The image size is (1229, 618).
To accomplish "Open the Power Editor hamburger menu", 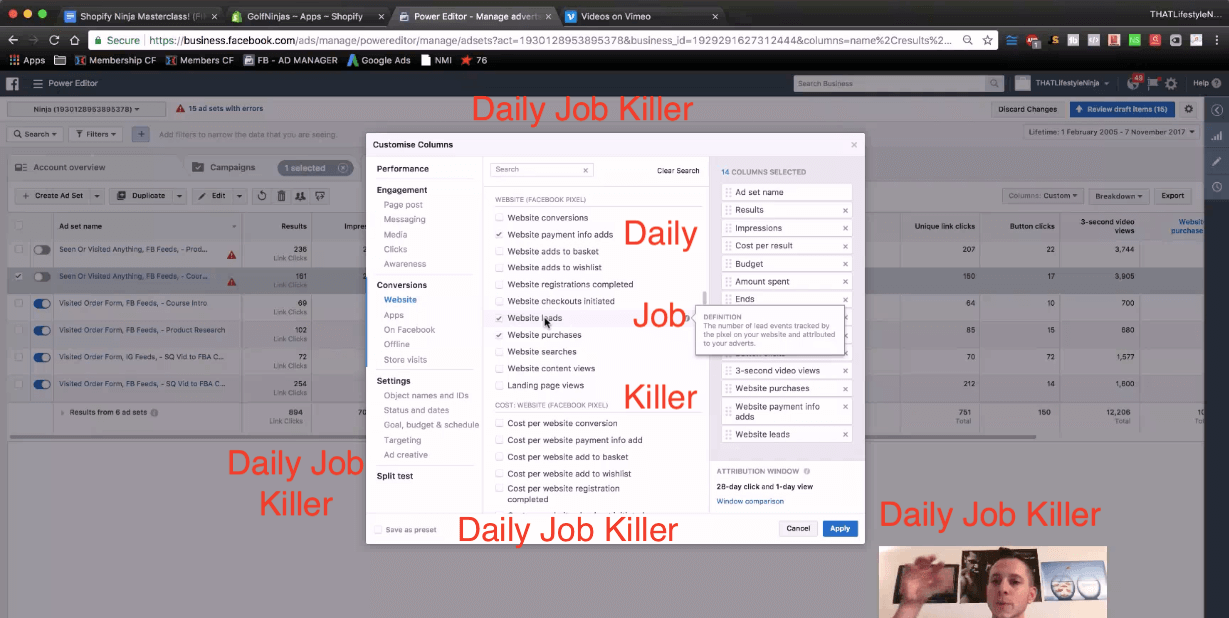I will 38,84.
